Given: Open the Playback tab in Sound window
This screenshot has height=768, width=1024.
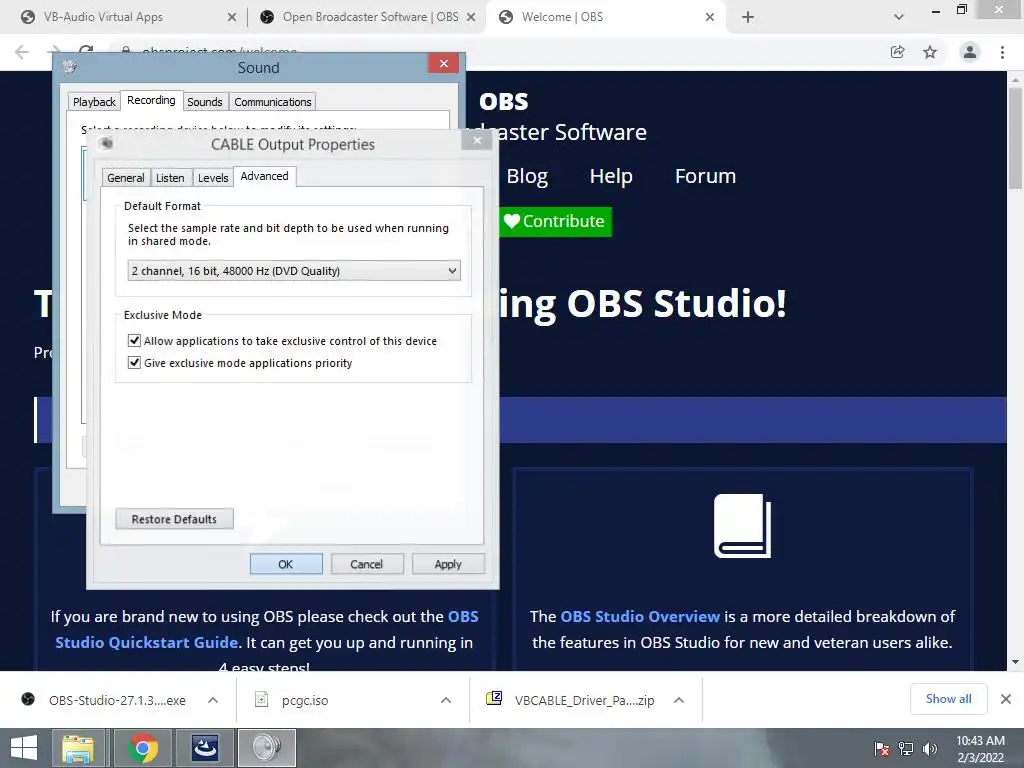Looking at the screenshot, I should tap(94, 102).
